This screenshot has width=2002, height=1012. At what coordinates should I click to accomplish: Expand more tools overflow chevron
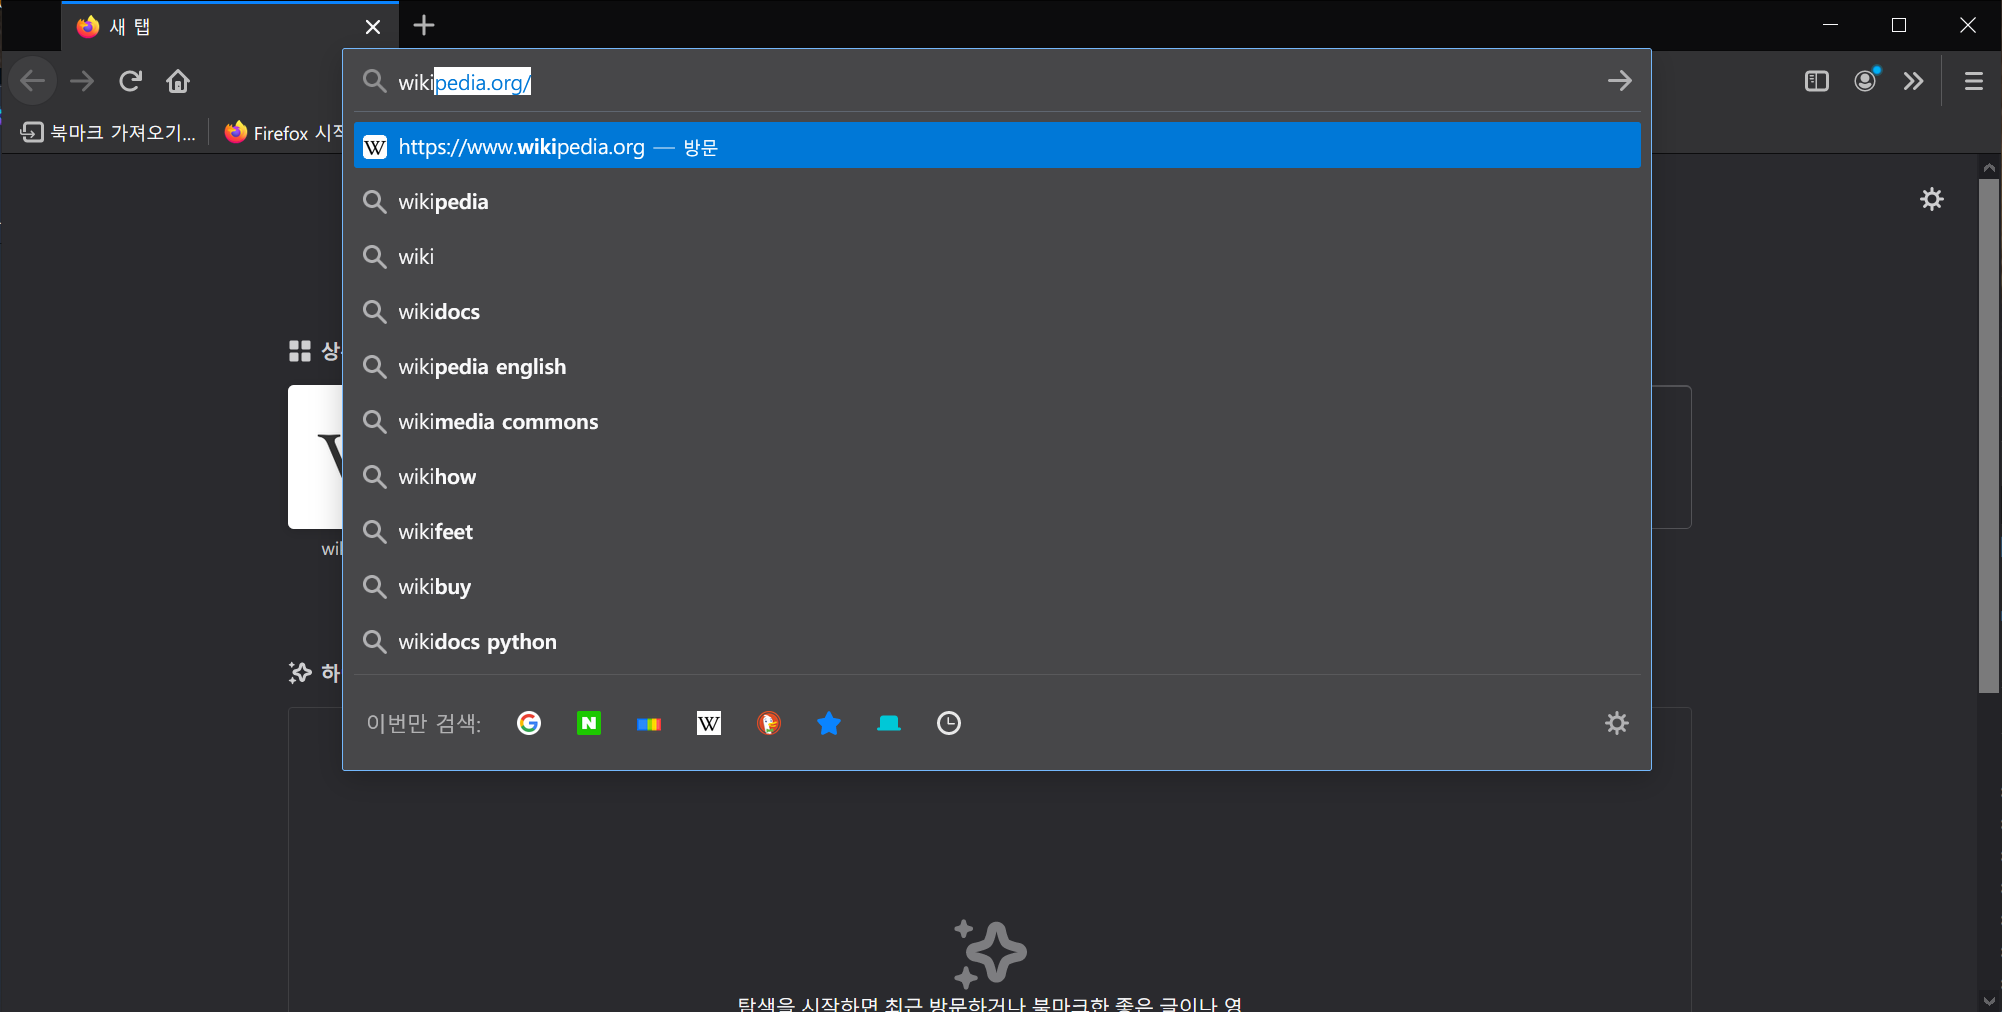click(1913, 81)
